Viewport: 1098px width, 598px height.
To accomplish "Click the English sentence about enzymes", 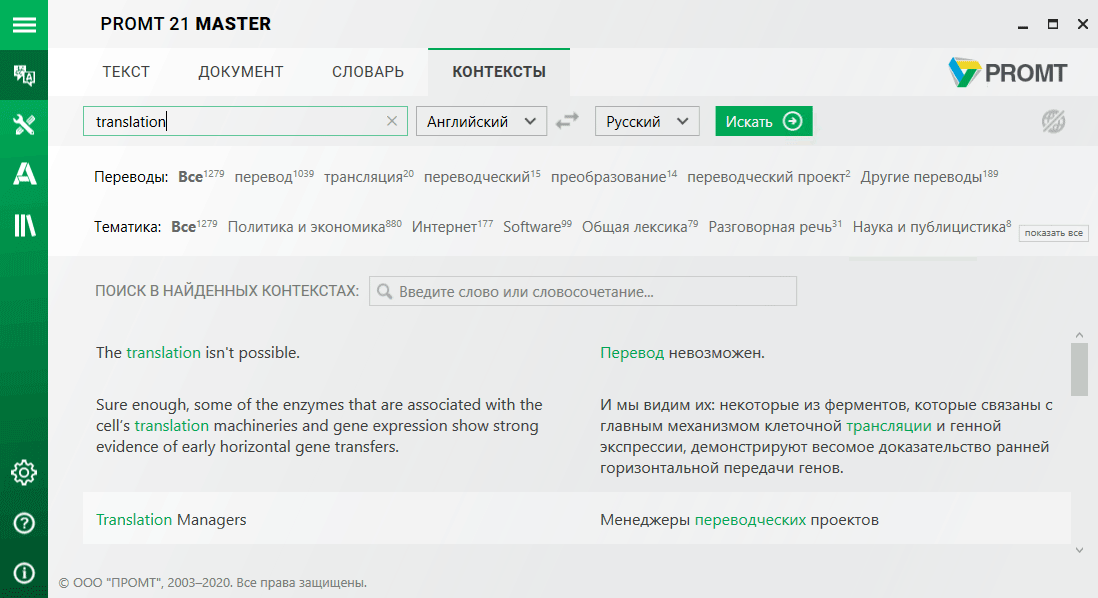I will [319, 426].
